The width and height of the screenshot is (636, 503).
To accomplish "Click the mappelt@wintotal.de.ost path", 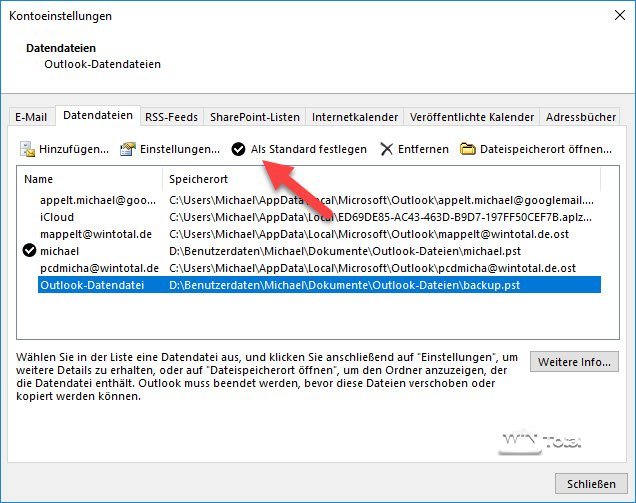I will (x=369, y=234).
